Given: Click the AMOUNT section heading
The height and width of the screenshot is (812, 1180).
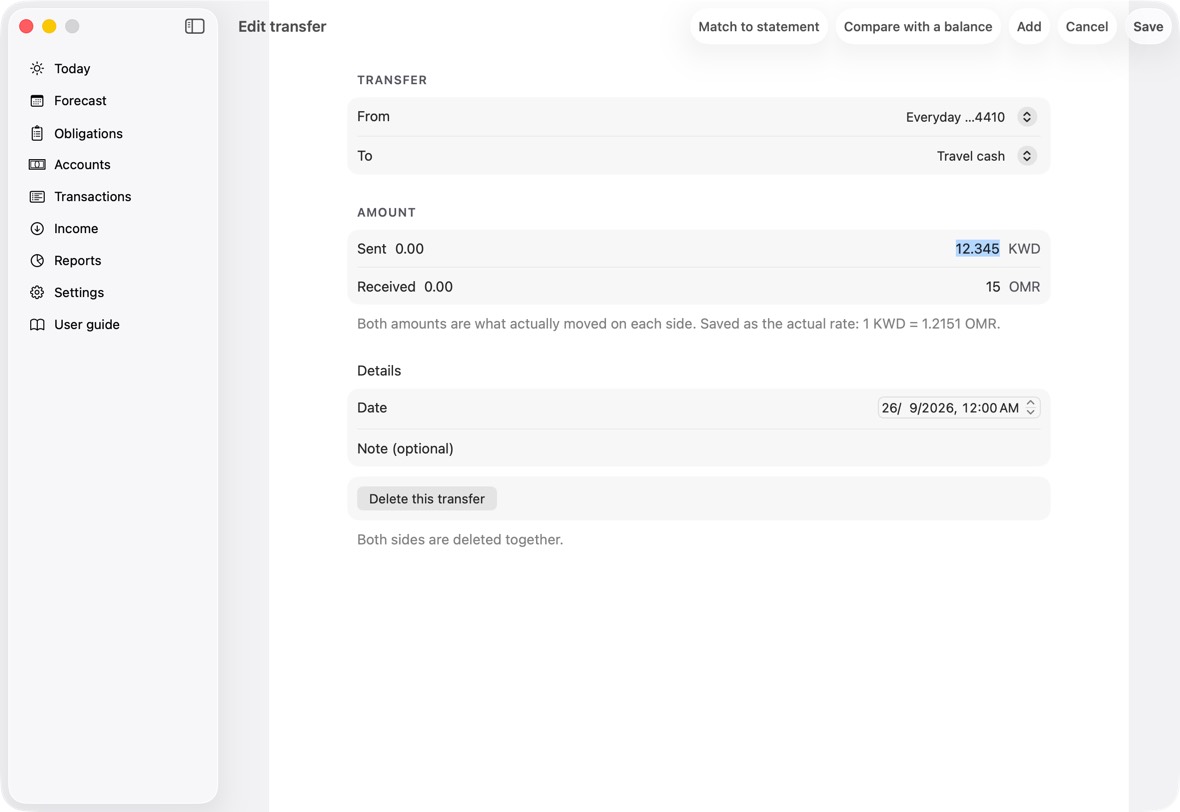Looking at the screenshot, I should point(386,212).
